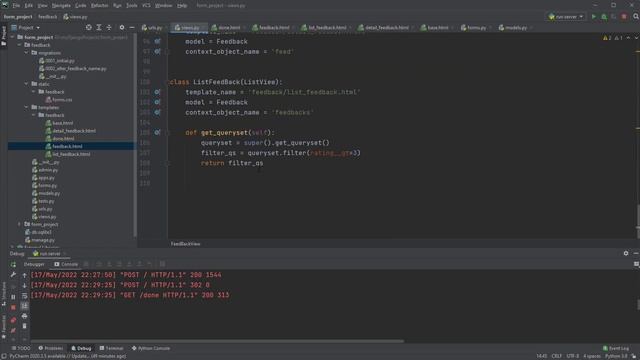Viewport: 640px width, 360px height.
Task: Click Collapse All in Project panel
Action: click(109, 27)
